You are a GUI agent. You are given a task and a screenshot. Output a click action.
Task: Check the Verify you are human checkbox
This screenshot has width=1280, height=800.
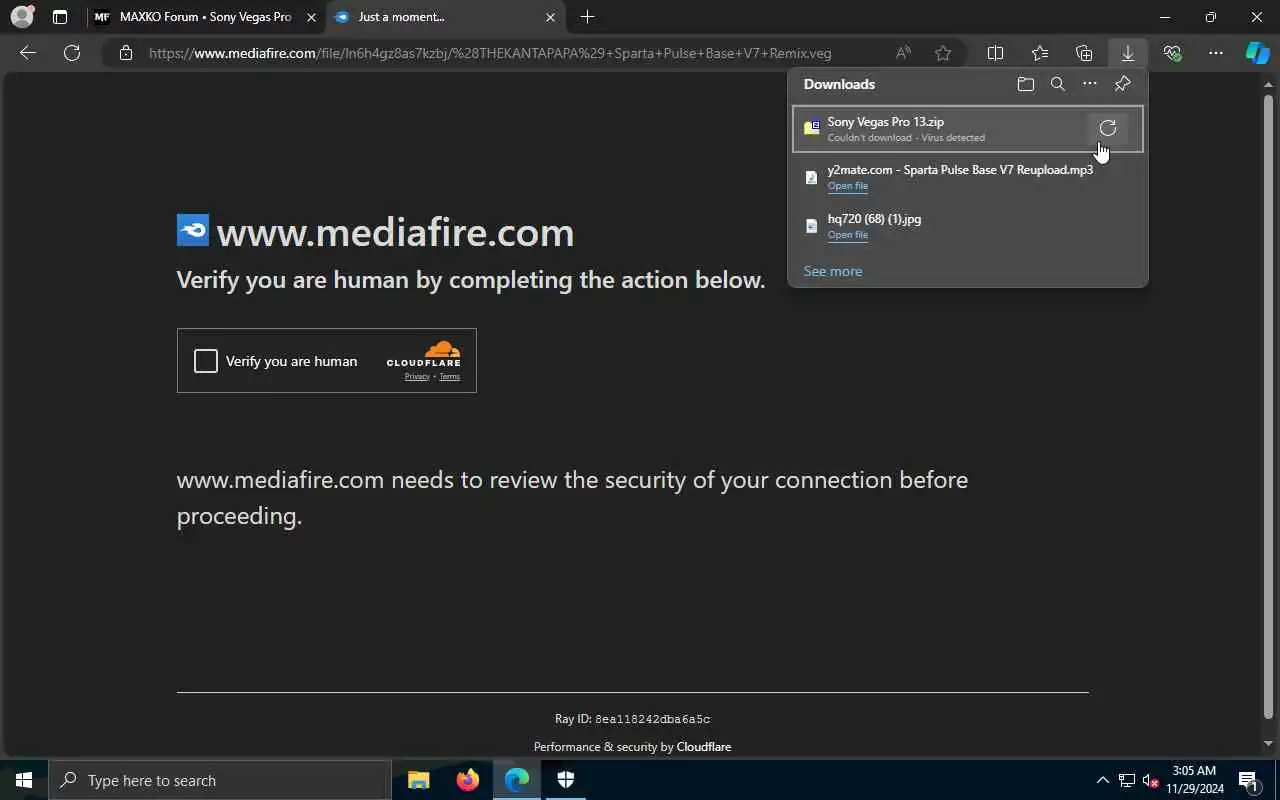205,361
